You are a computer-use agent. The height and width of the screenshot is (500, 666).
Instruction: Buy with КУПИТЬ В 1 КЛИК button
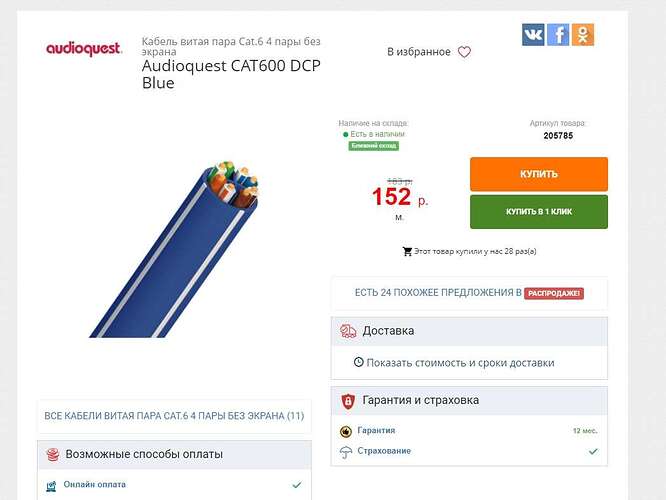tap(539, 212)
